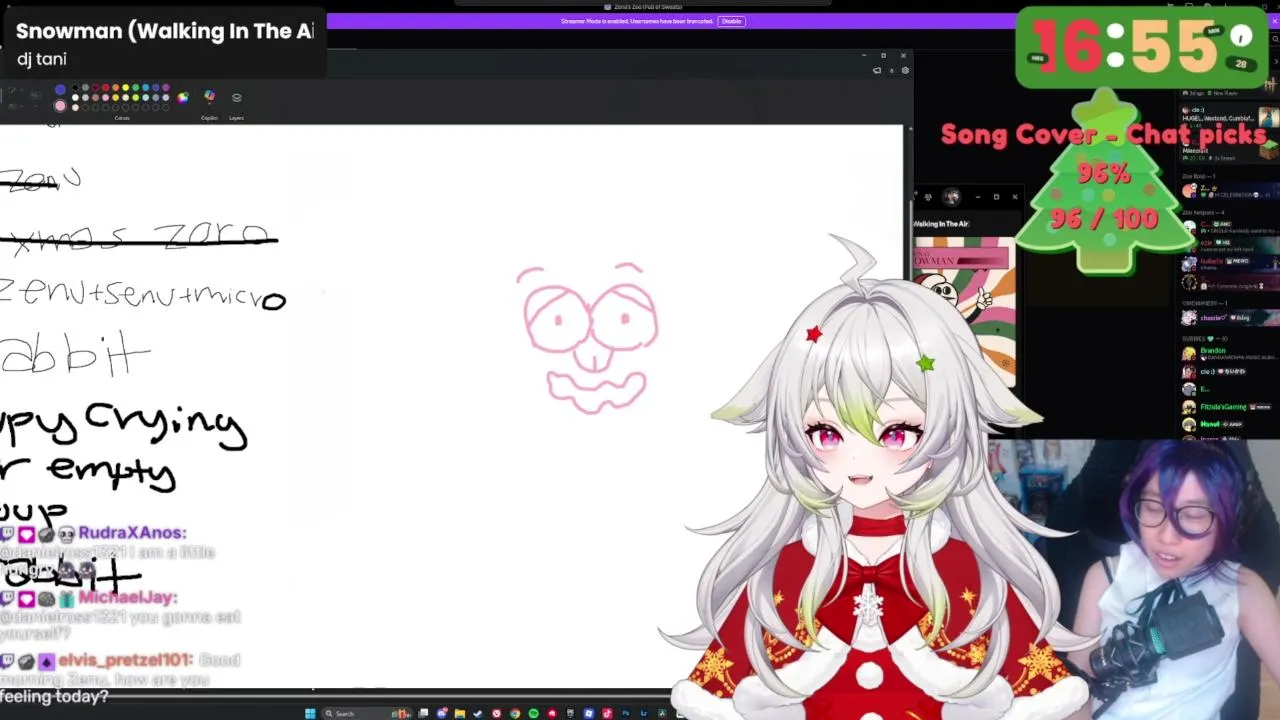Open Spotify from the taskbar

[x=533, y=713]
